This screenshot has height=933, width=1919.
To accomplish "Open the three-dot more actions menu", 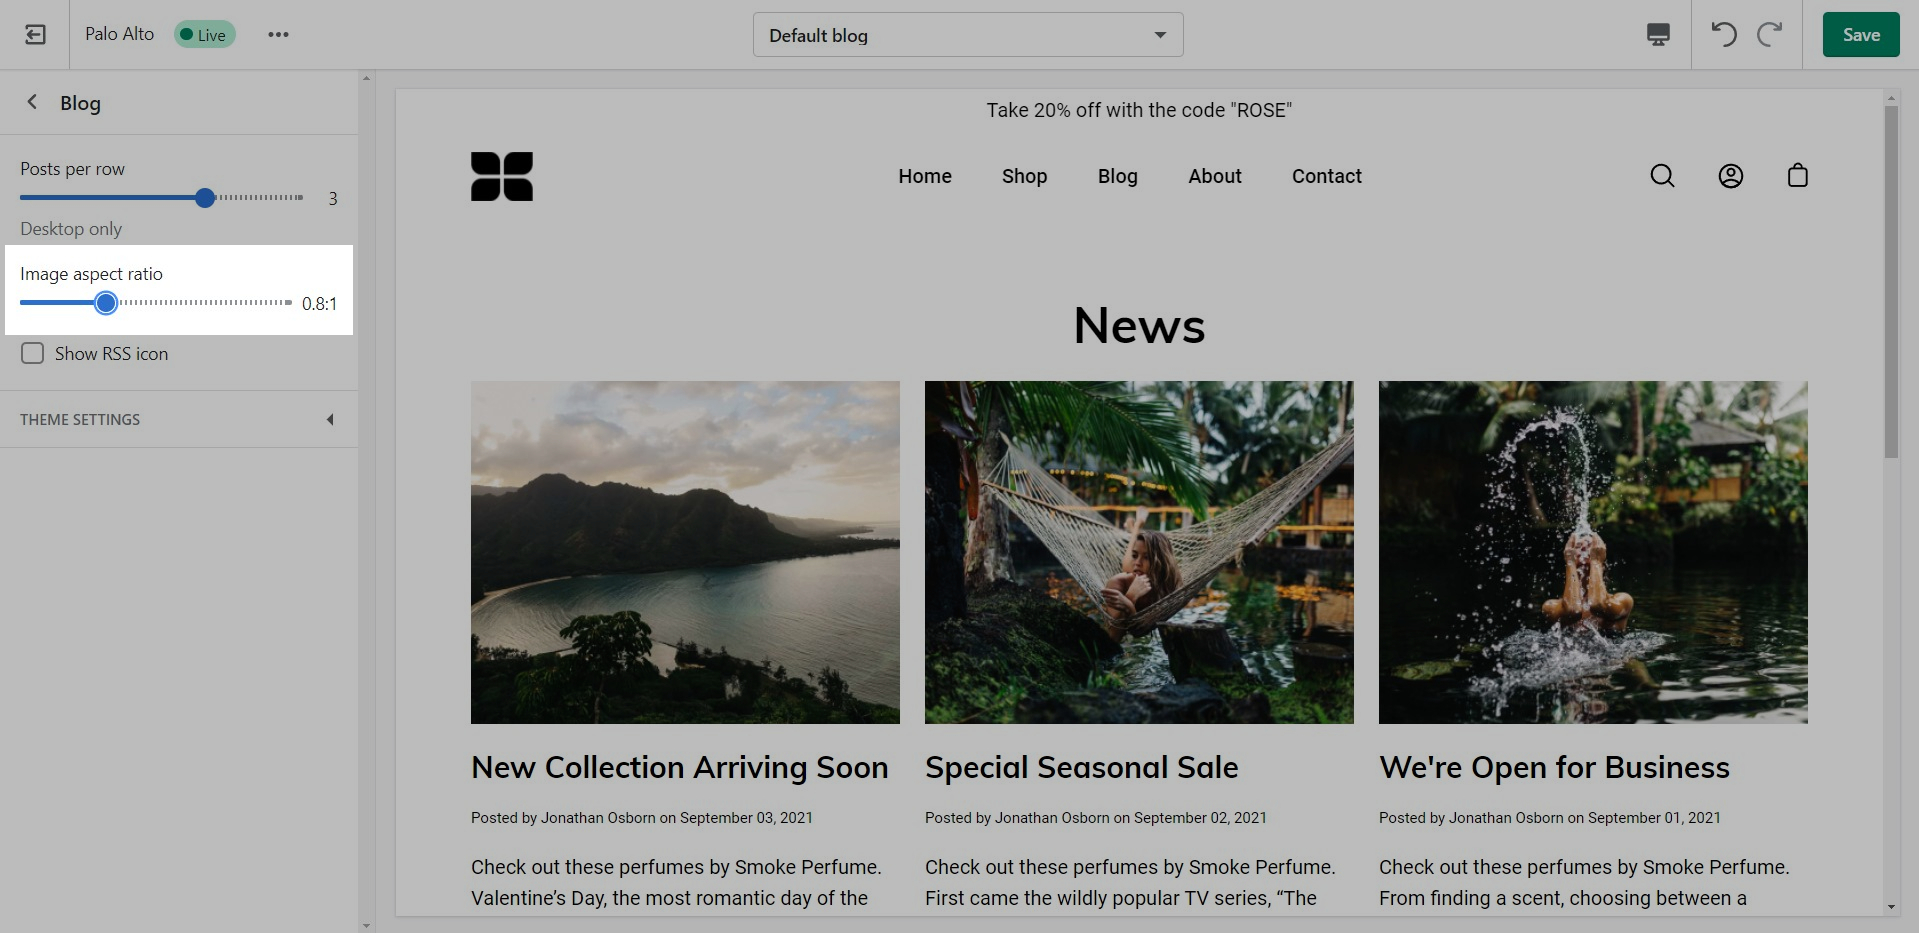I will click(x=278, y=35).
